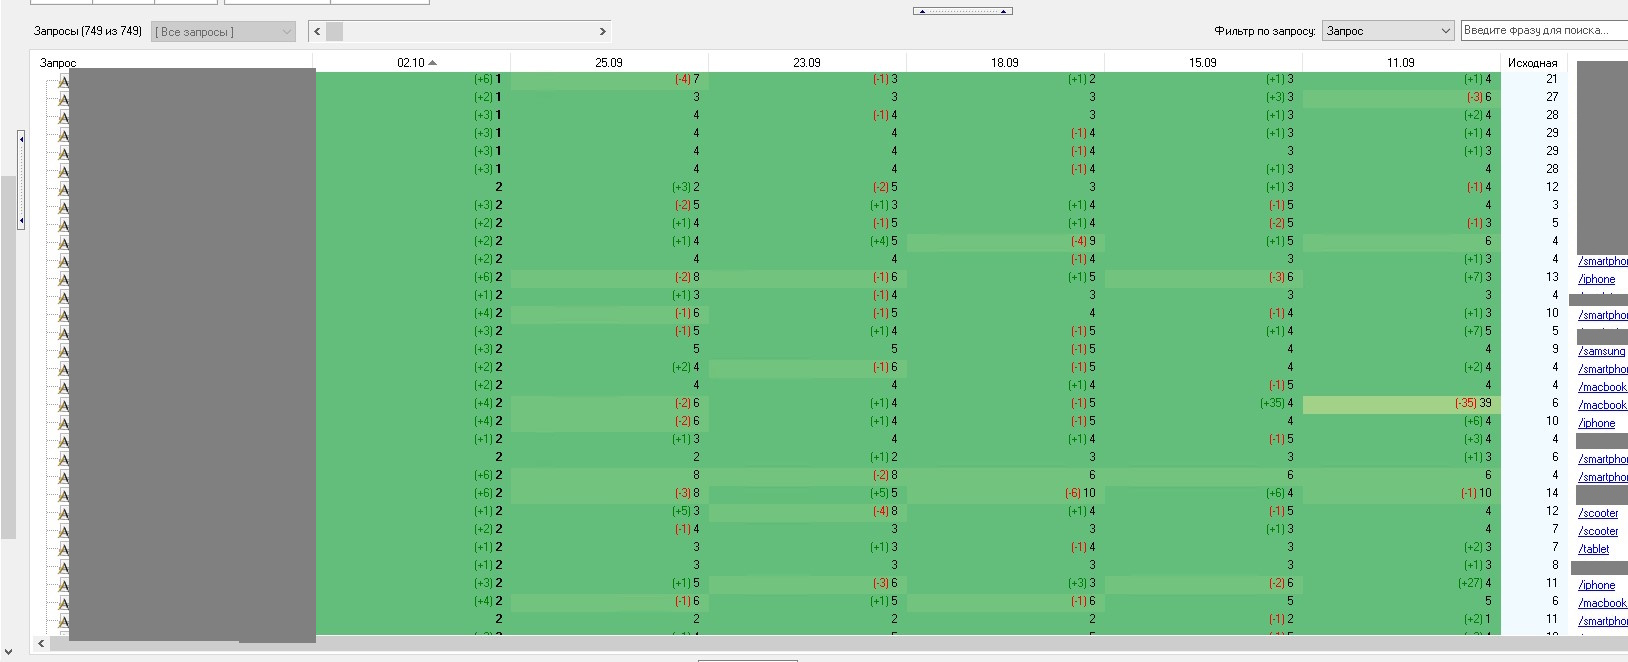The width and height of the screenshot is (1628, 662).
Task: Open /scooter link in row with initial position 12
Action: 1598,513
